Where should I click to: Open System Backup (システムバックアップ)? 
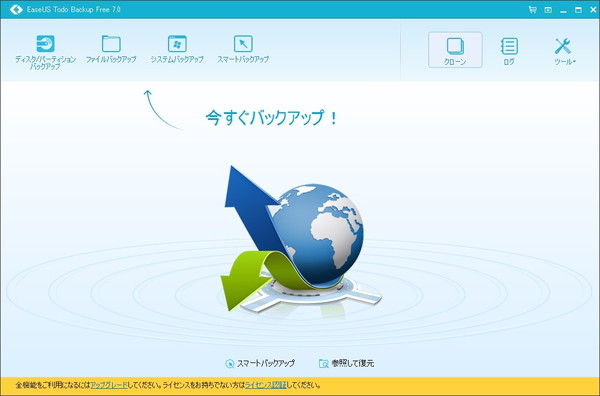coord(177,49)
